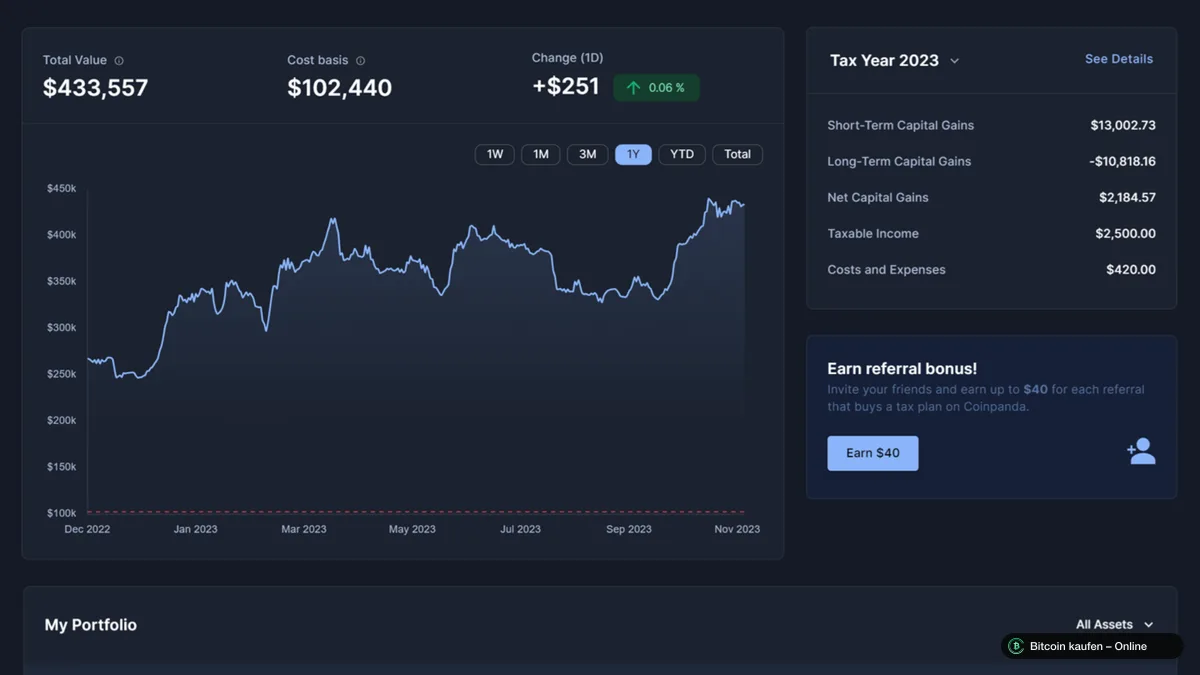The image size is (1200, 675).
Task: Click the Bitcoin logo in bottom badge
Action: [1016, 646]
